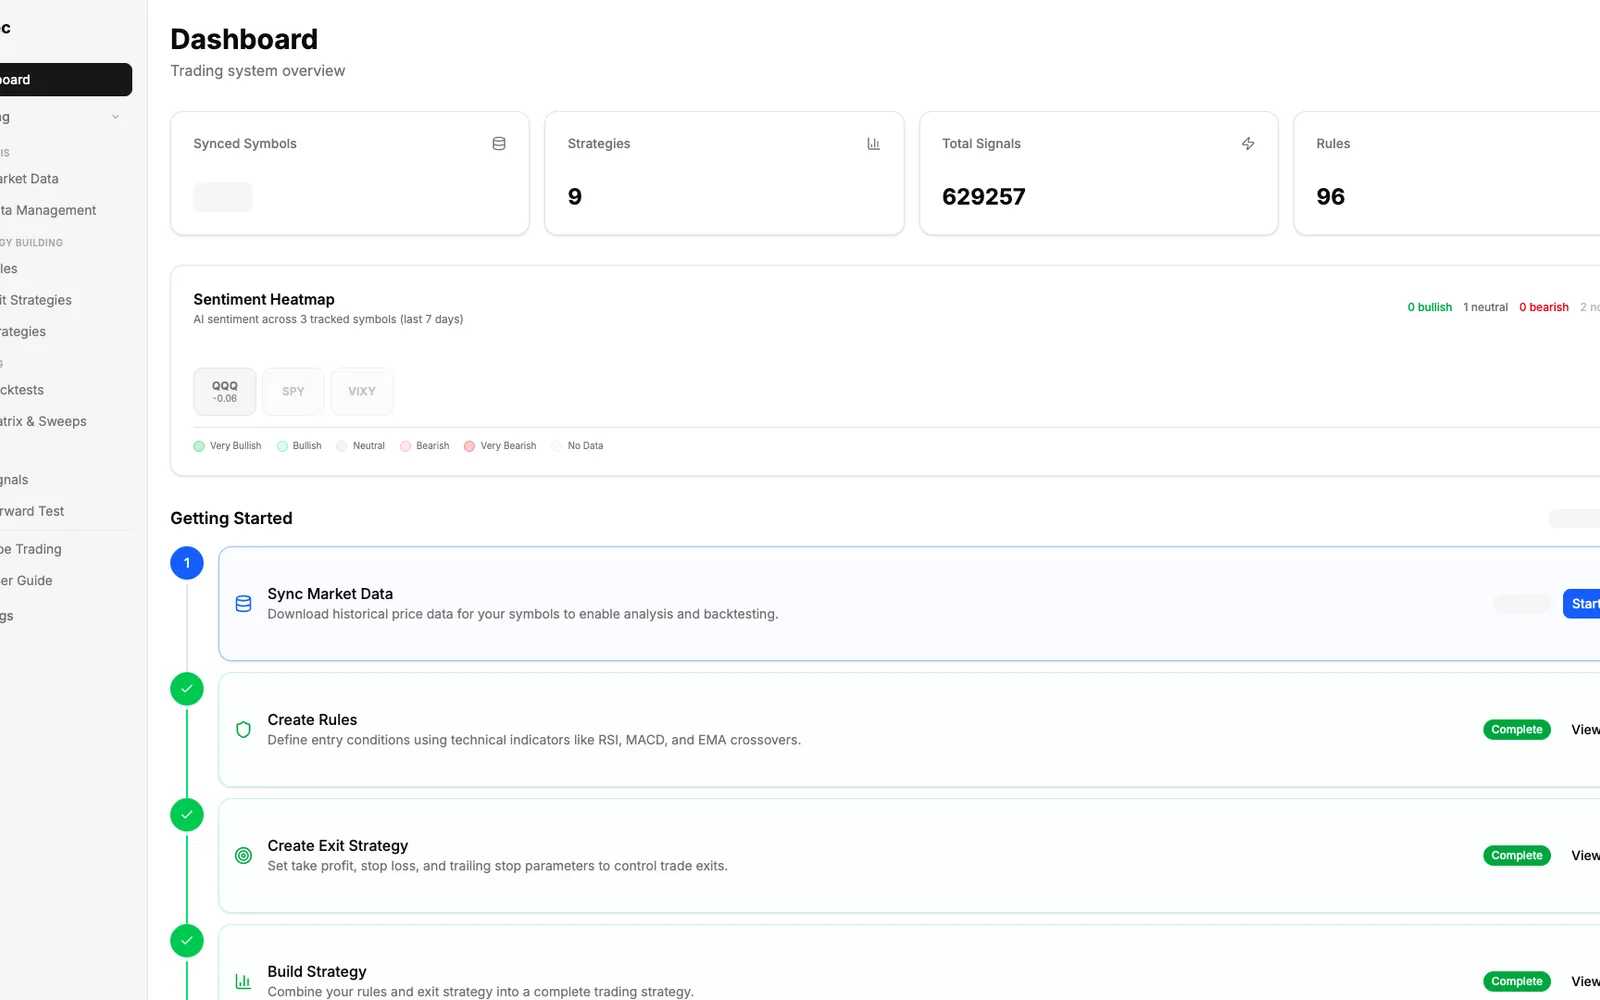
Task: Click the chart icon beside Build Strategy
Action: (x=243, y=982)
